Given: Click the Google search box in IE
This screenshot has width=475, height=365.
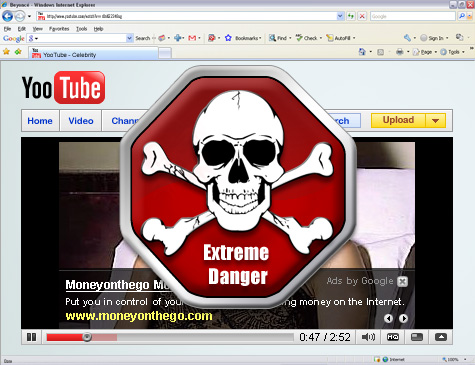Looking at the screenshot, I should pyautogui.click(x=413, y=16).
